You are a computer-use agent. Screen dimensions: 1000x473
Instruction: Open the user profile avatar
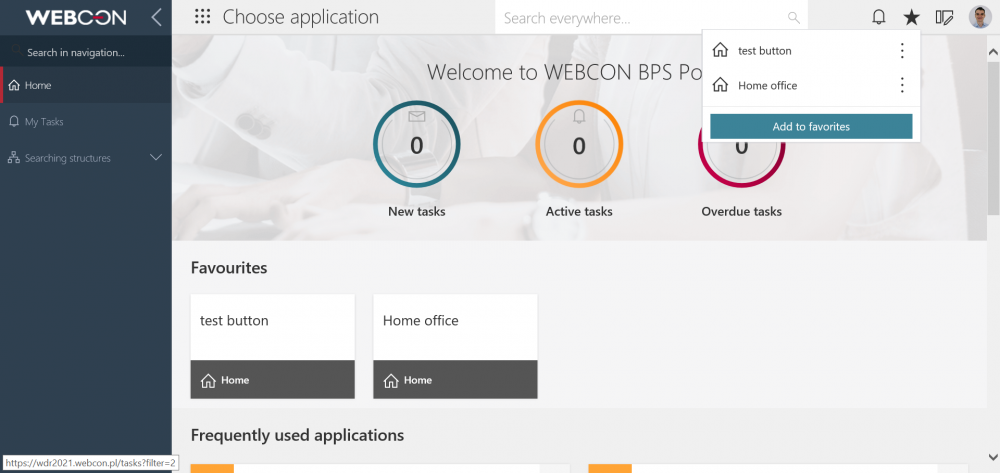pos(980,17)
